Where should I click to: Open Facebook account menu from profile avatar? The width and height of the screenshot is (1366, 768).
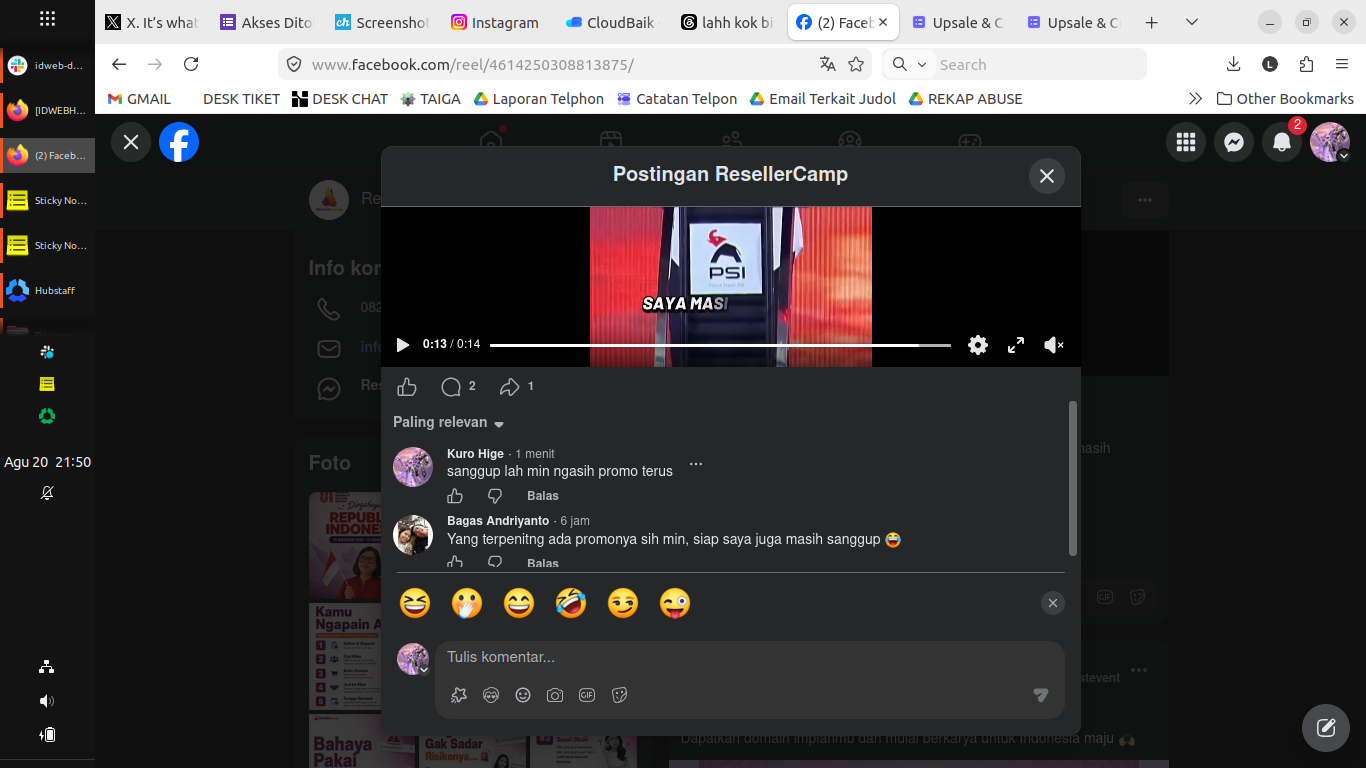pyautogui.click(x=1330, y=143)
